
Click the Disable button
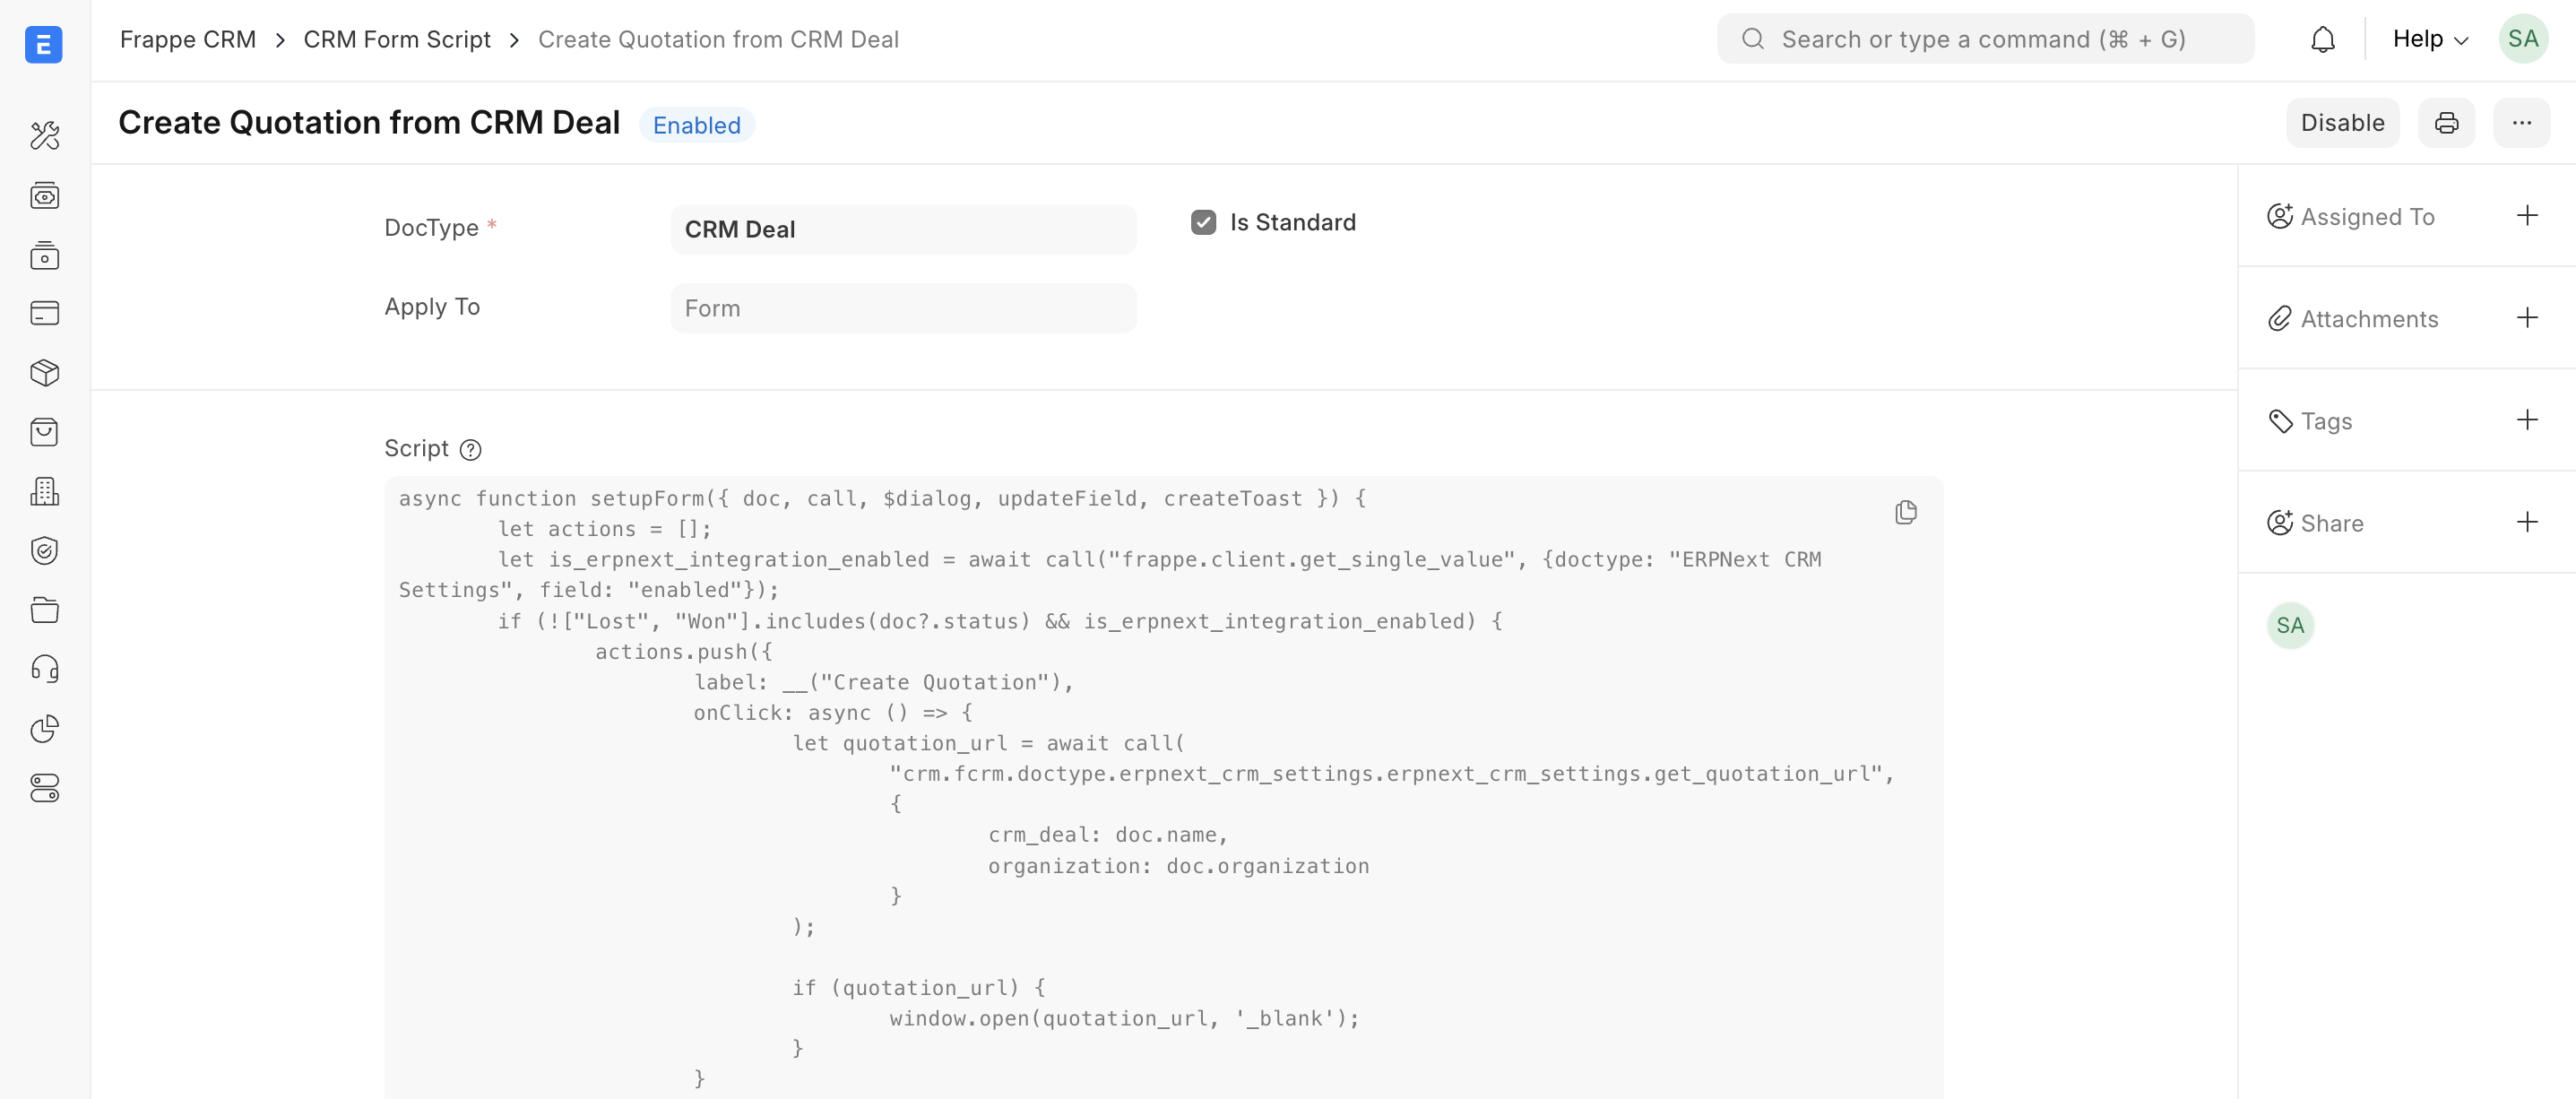point(2342,123)
